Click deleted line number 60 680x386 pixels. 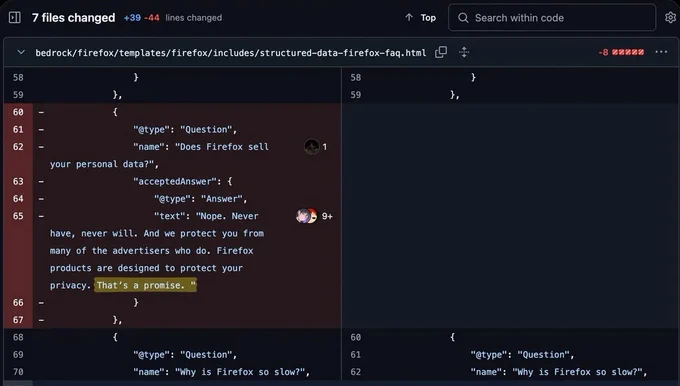[18, 112]
